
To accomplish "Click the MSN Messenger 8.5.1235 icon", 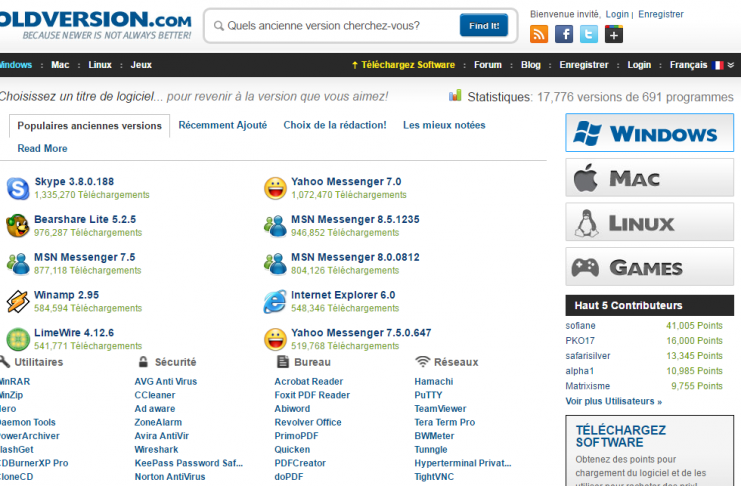I will [x=276, y=226].
